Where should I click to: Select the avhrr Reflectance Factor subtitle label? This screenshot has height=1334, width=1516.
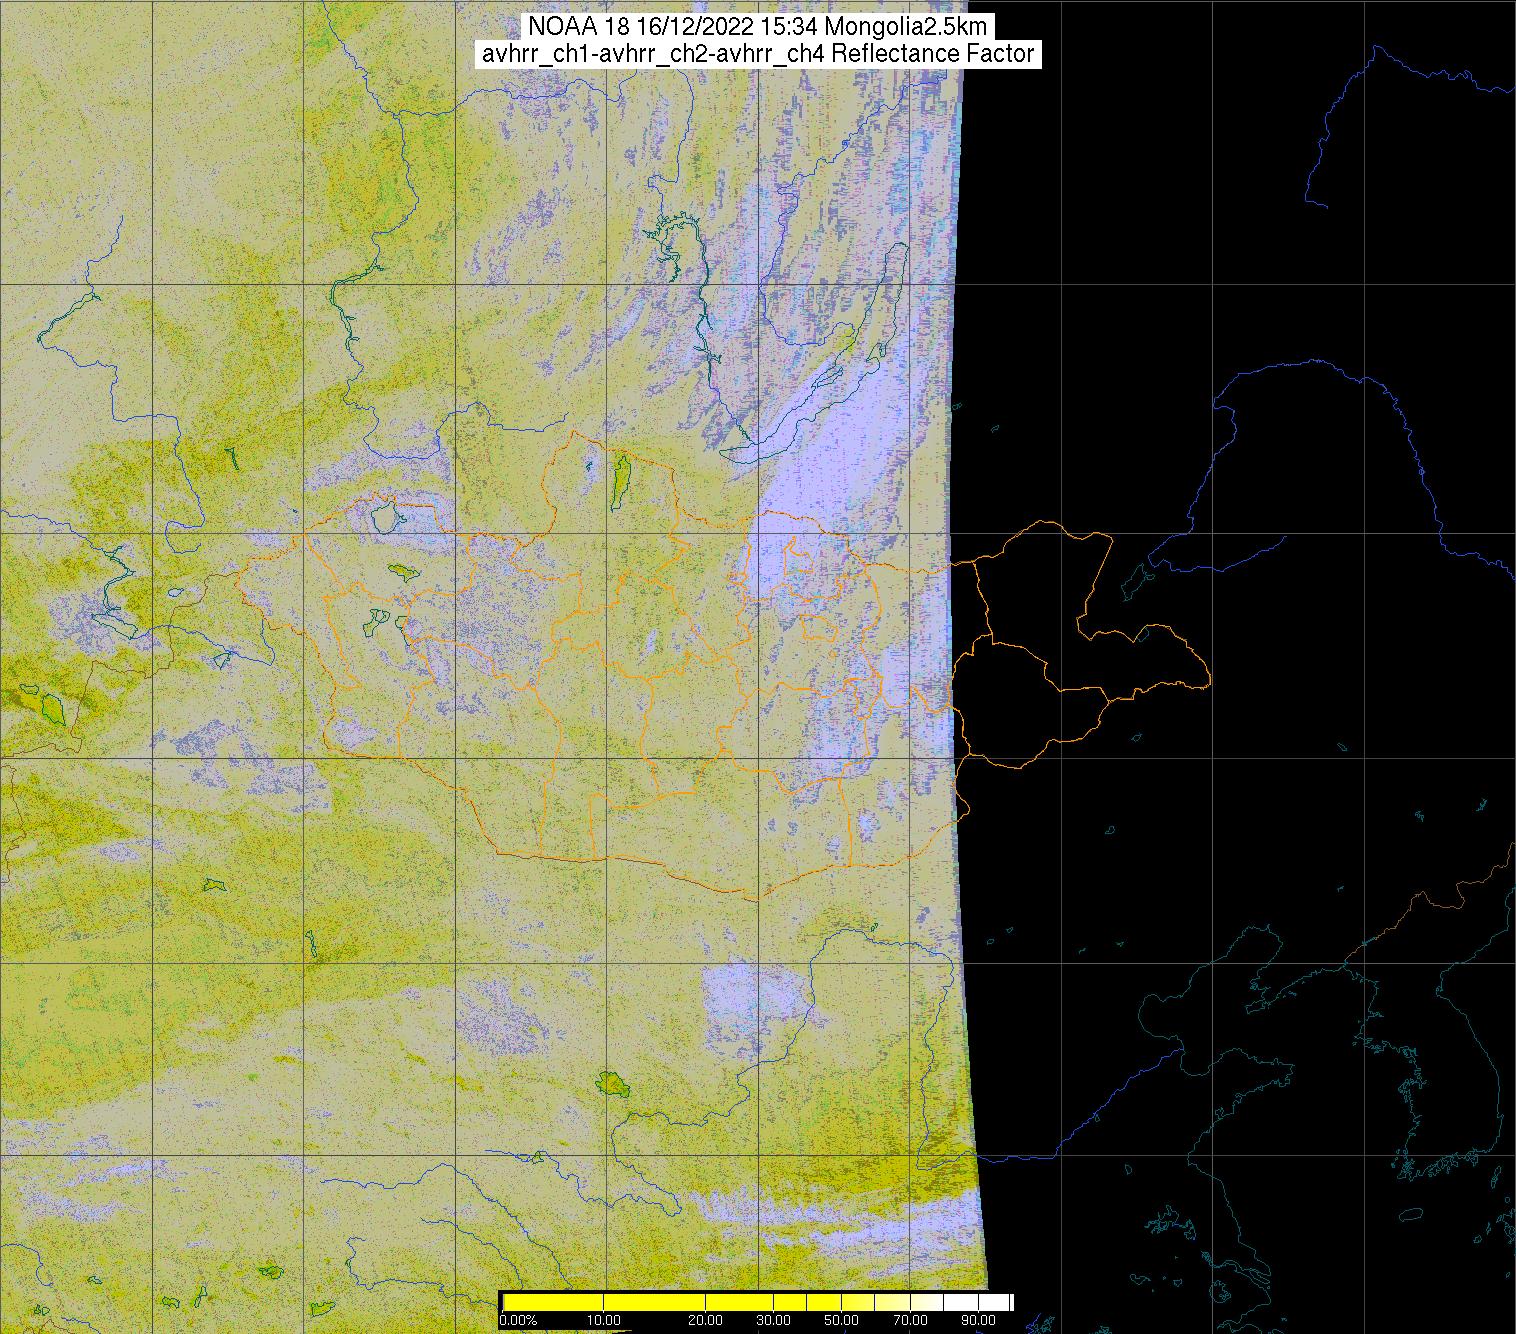[757, 54]
